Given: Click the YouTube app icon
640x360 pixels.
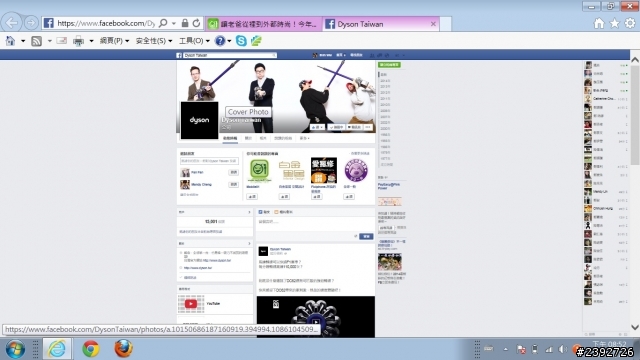Looking at the screenshot, I should (x=191, y=304).
